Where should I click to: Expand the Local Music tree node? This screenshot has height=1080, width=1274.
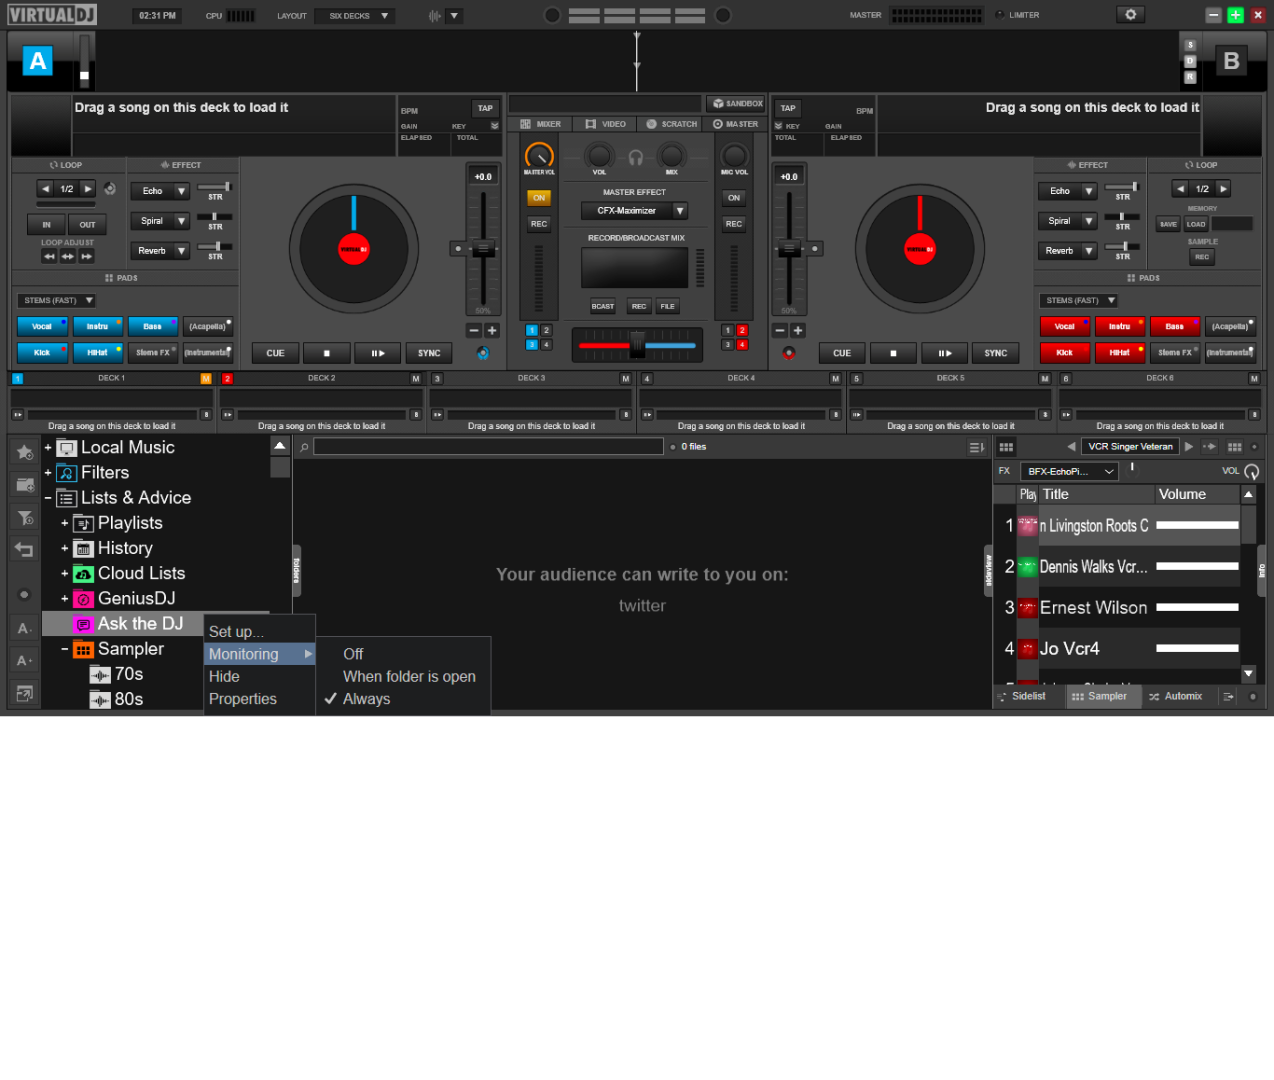48,448
